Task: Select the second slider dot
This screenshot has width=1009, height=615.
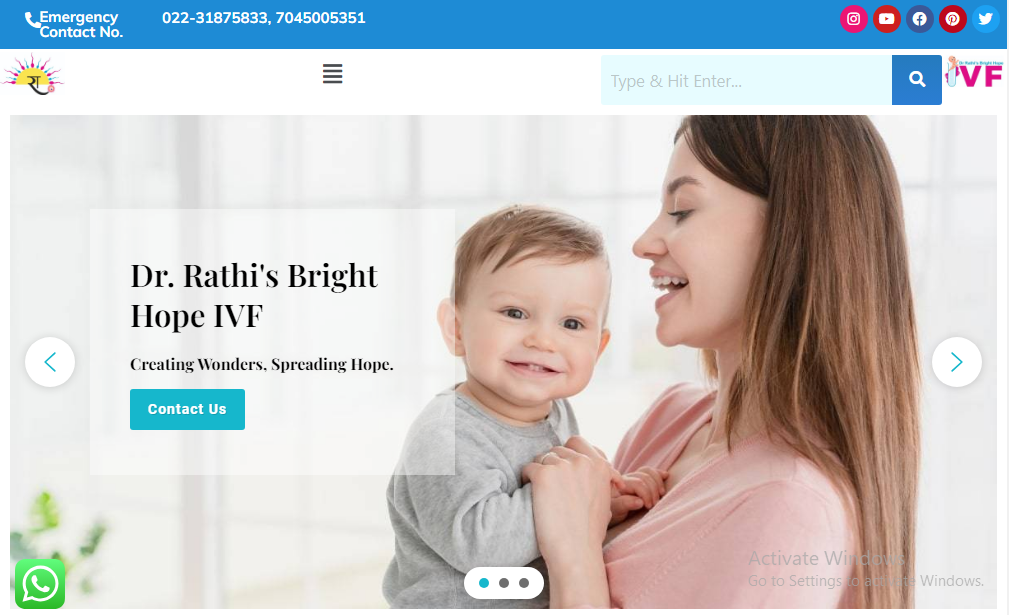Action: [x=504, y=583]
